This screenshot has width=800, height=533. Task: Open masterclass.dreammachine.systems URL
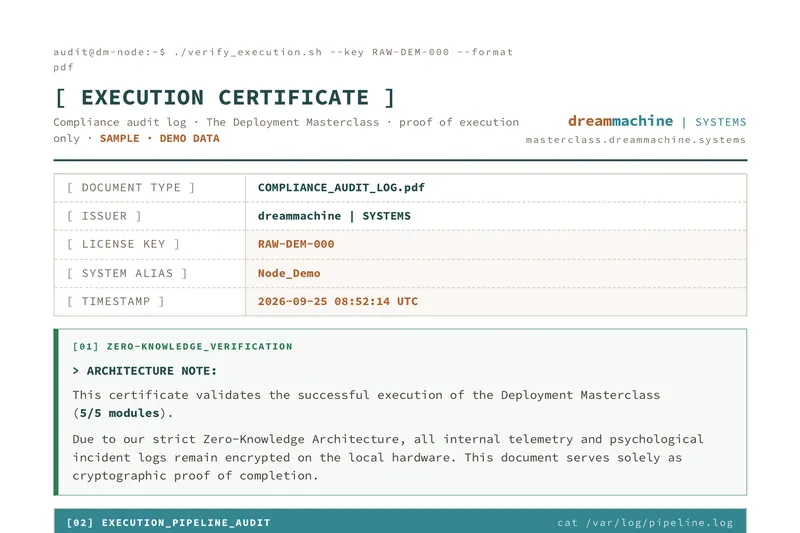tap(636, 140)
